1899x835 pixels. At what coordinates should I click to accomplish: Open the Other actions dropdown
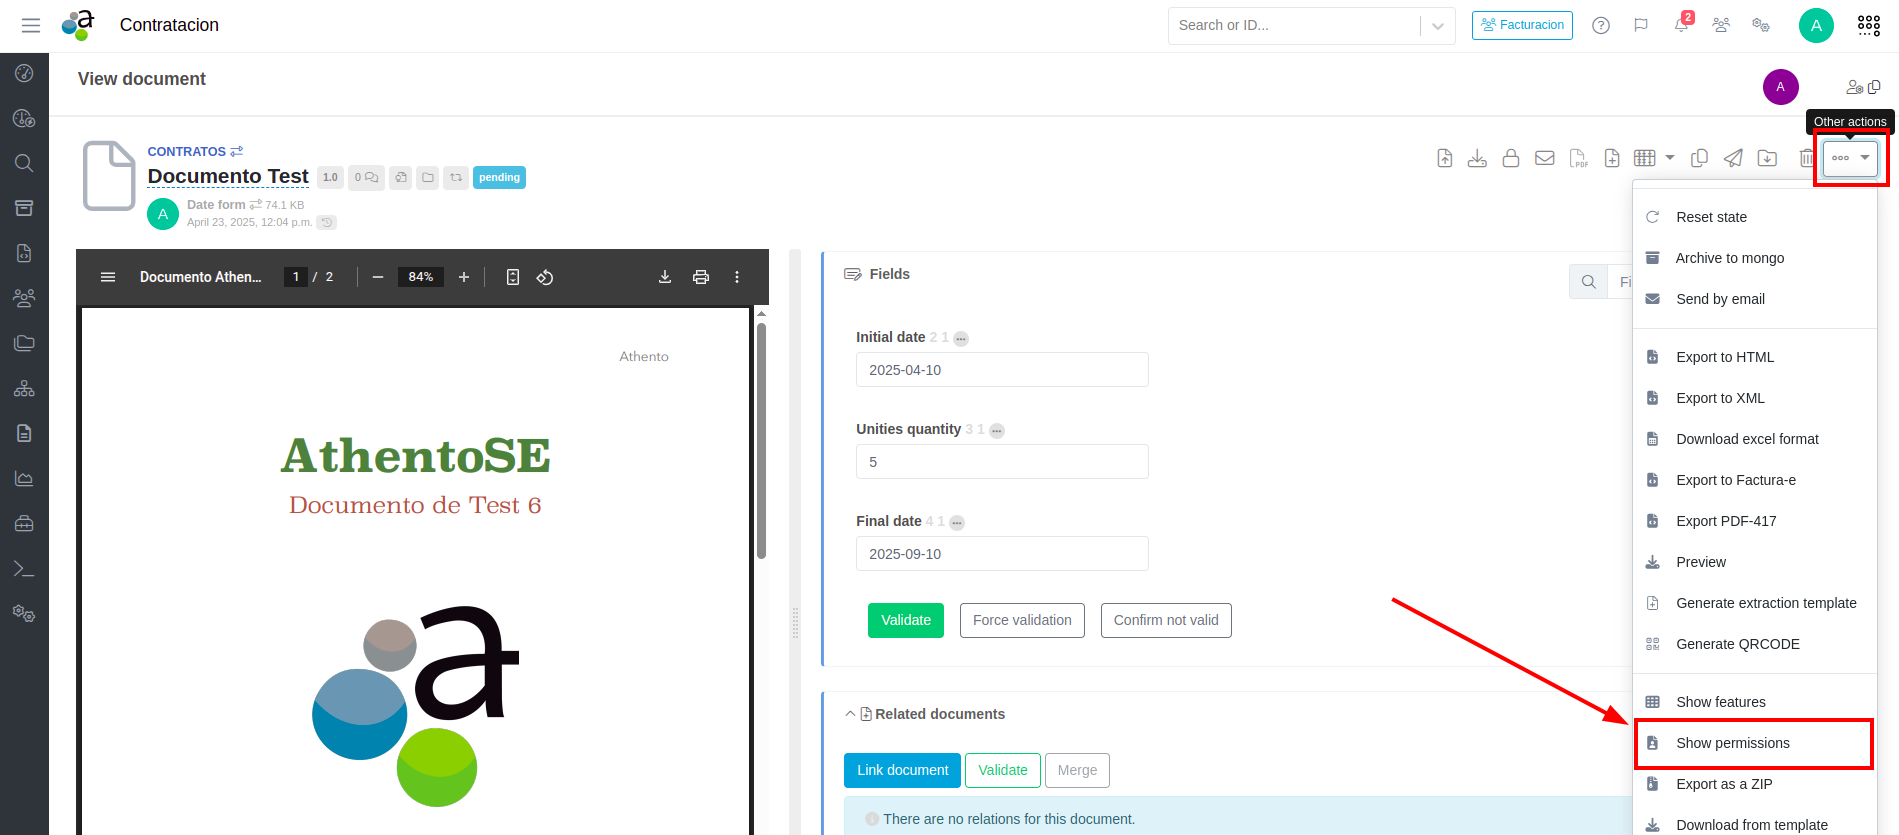coord(1850,158)
